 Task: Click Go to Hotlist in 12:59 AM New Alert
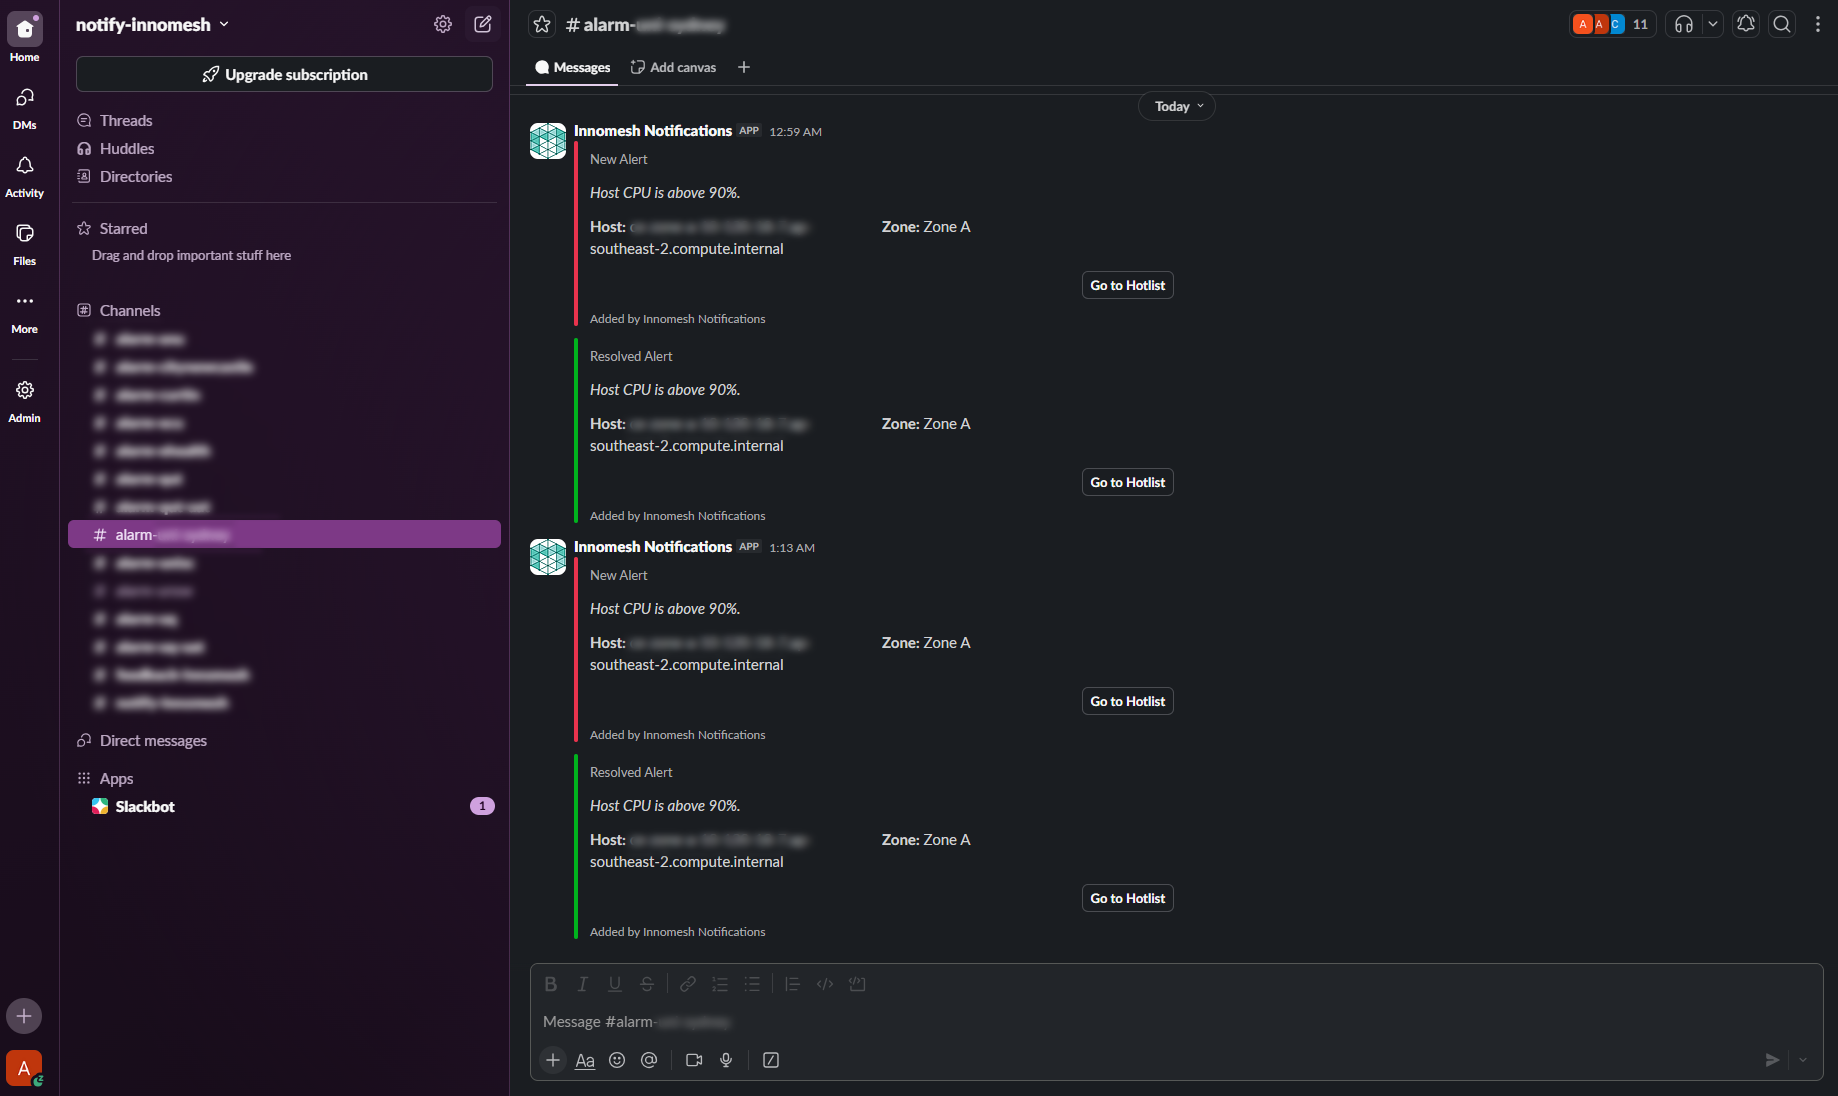coord(1127,285)
